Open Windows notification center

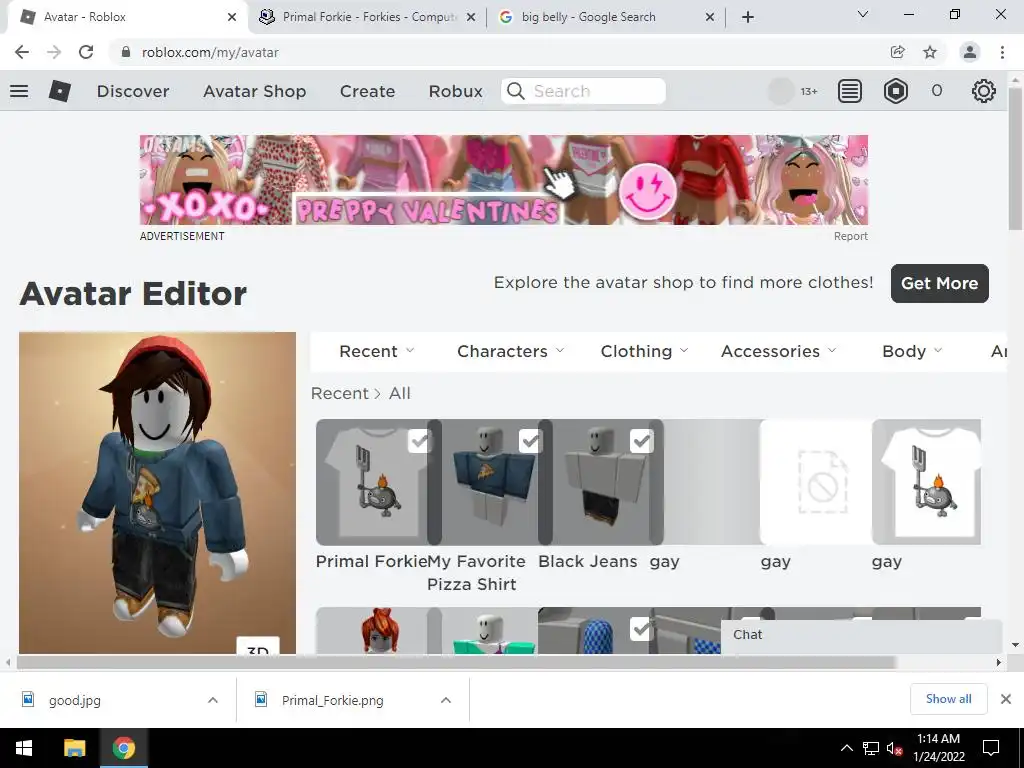tap(991, 748)
